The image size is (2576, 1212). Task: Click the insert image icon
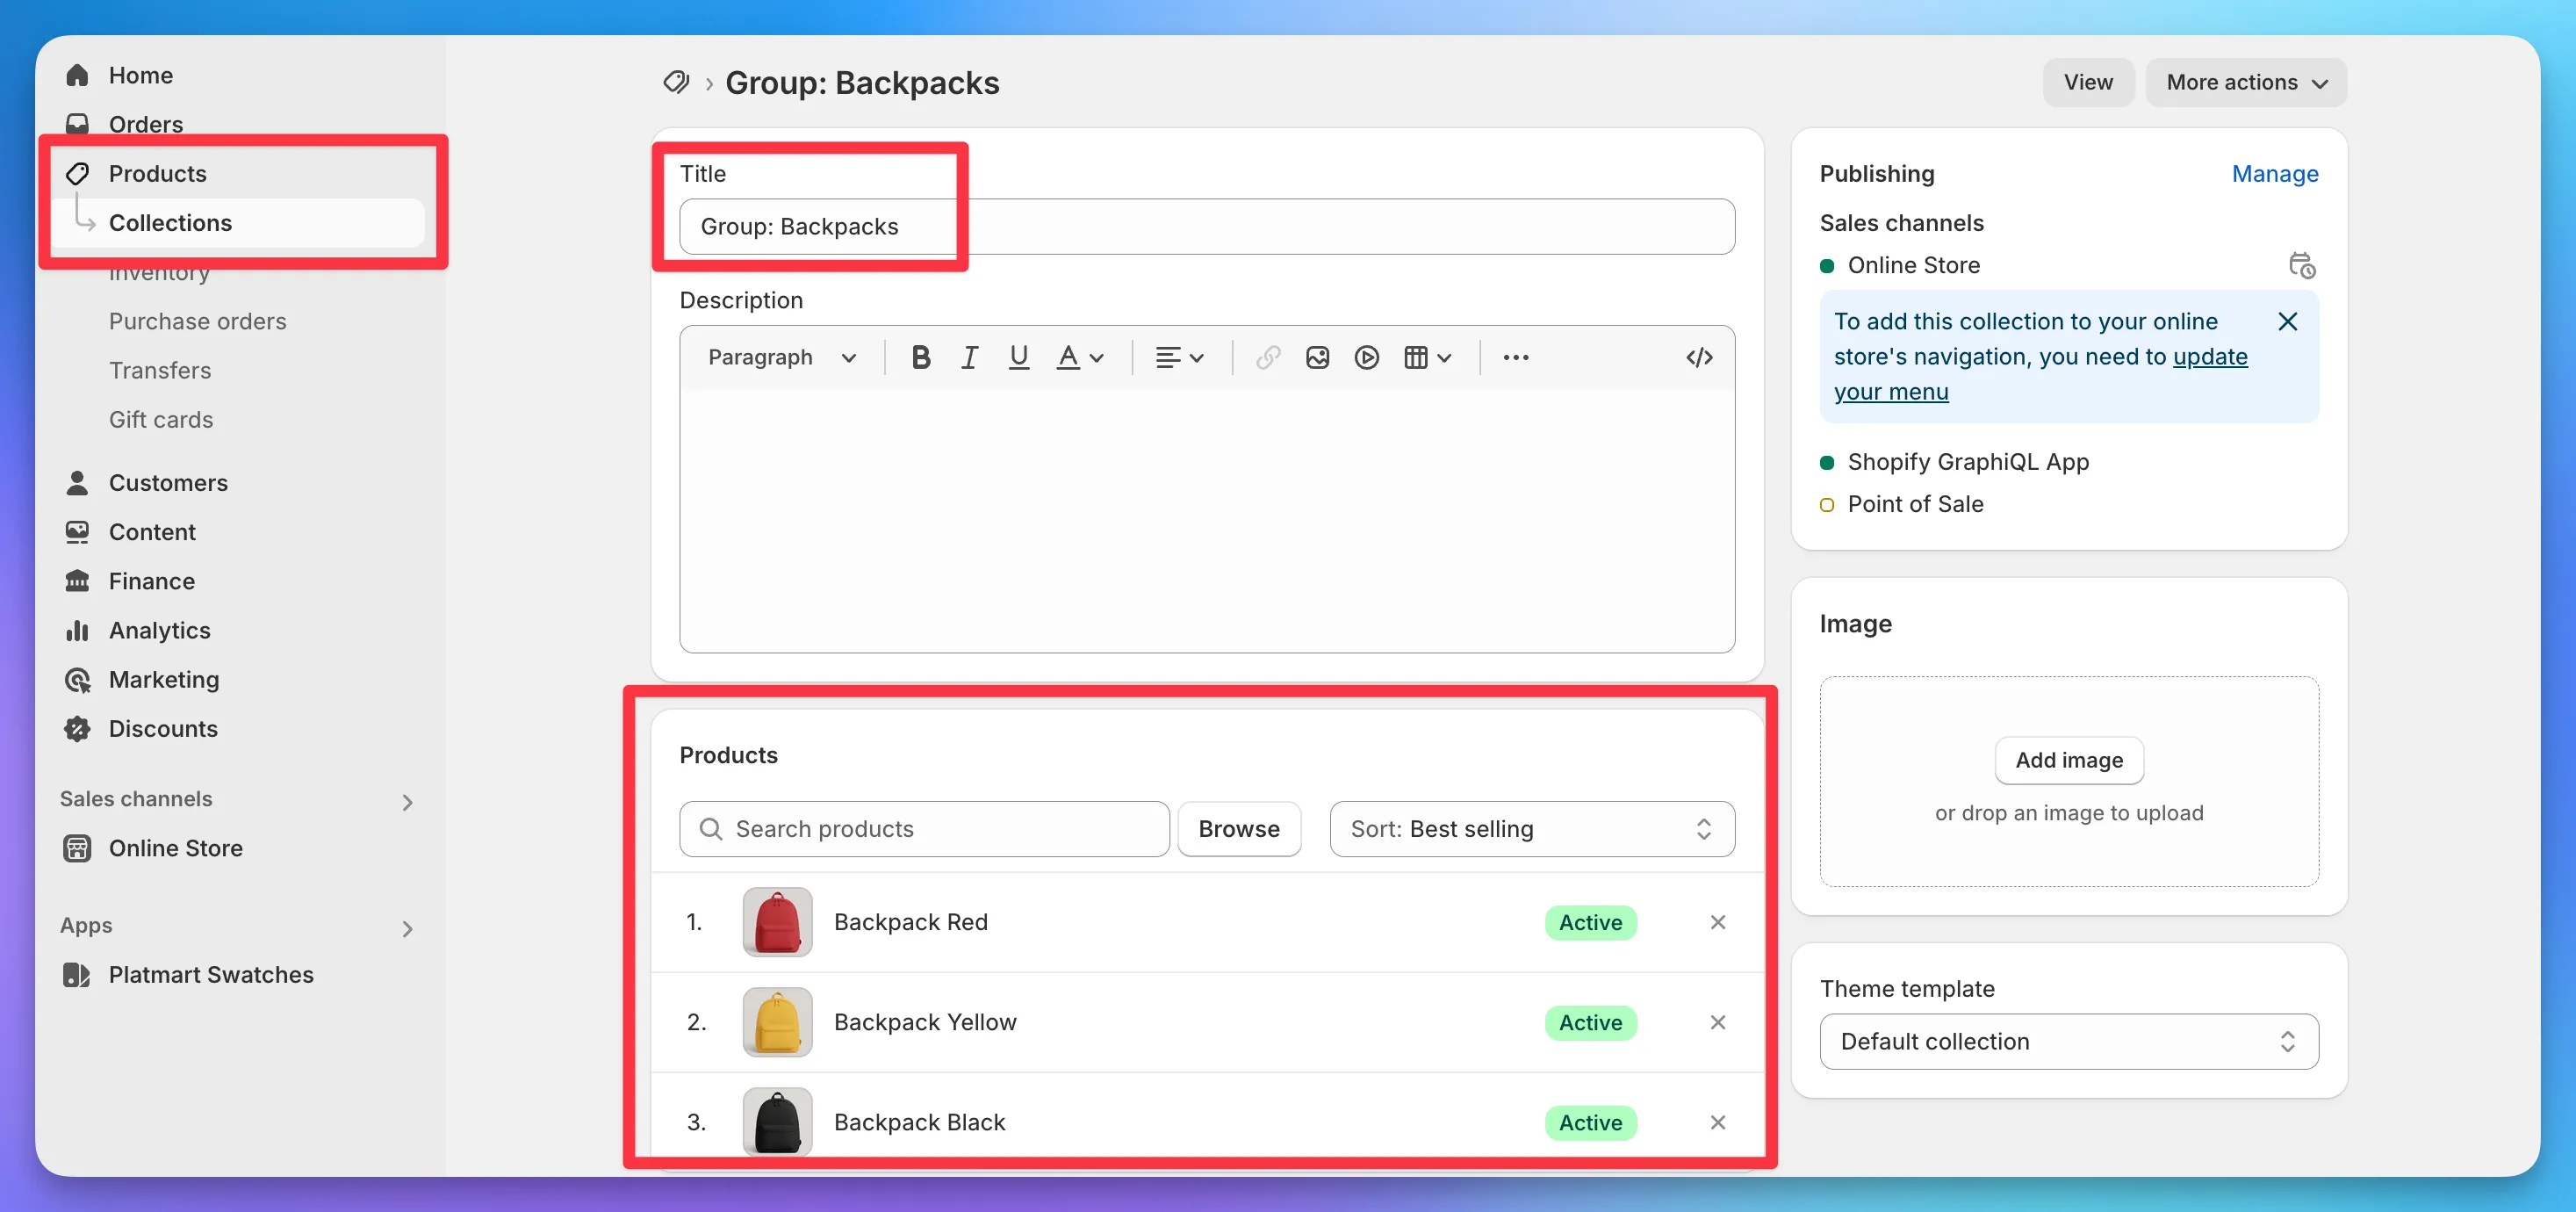1317,357
